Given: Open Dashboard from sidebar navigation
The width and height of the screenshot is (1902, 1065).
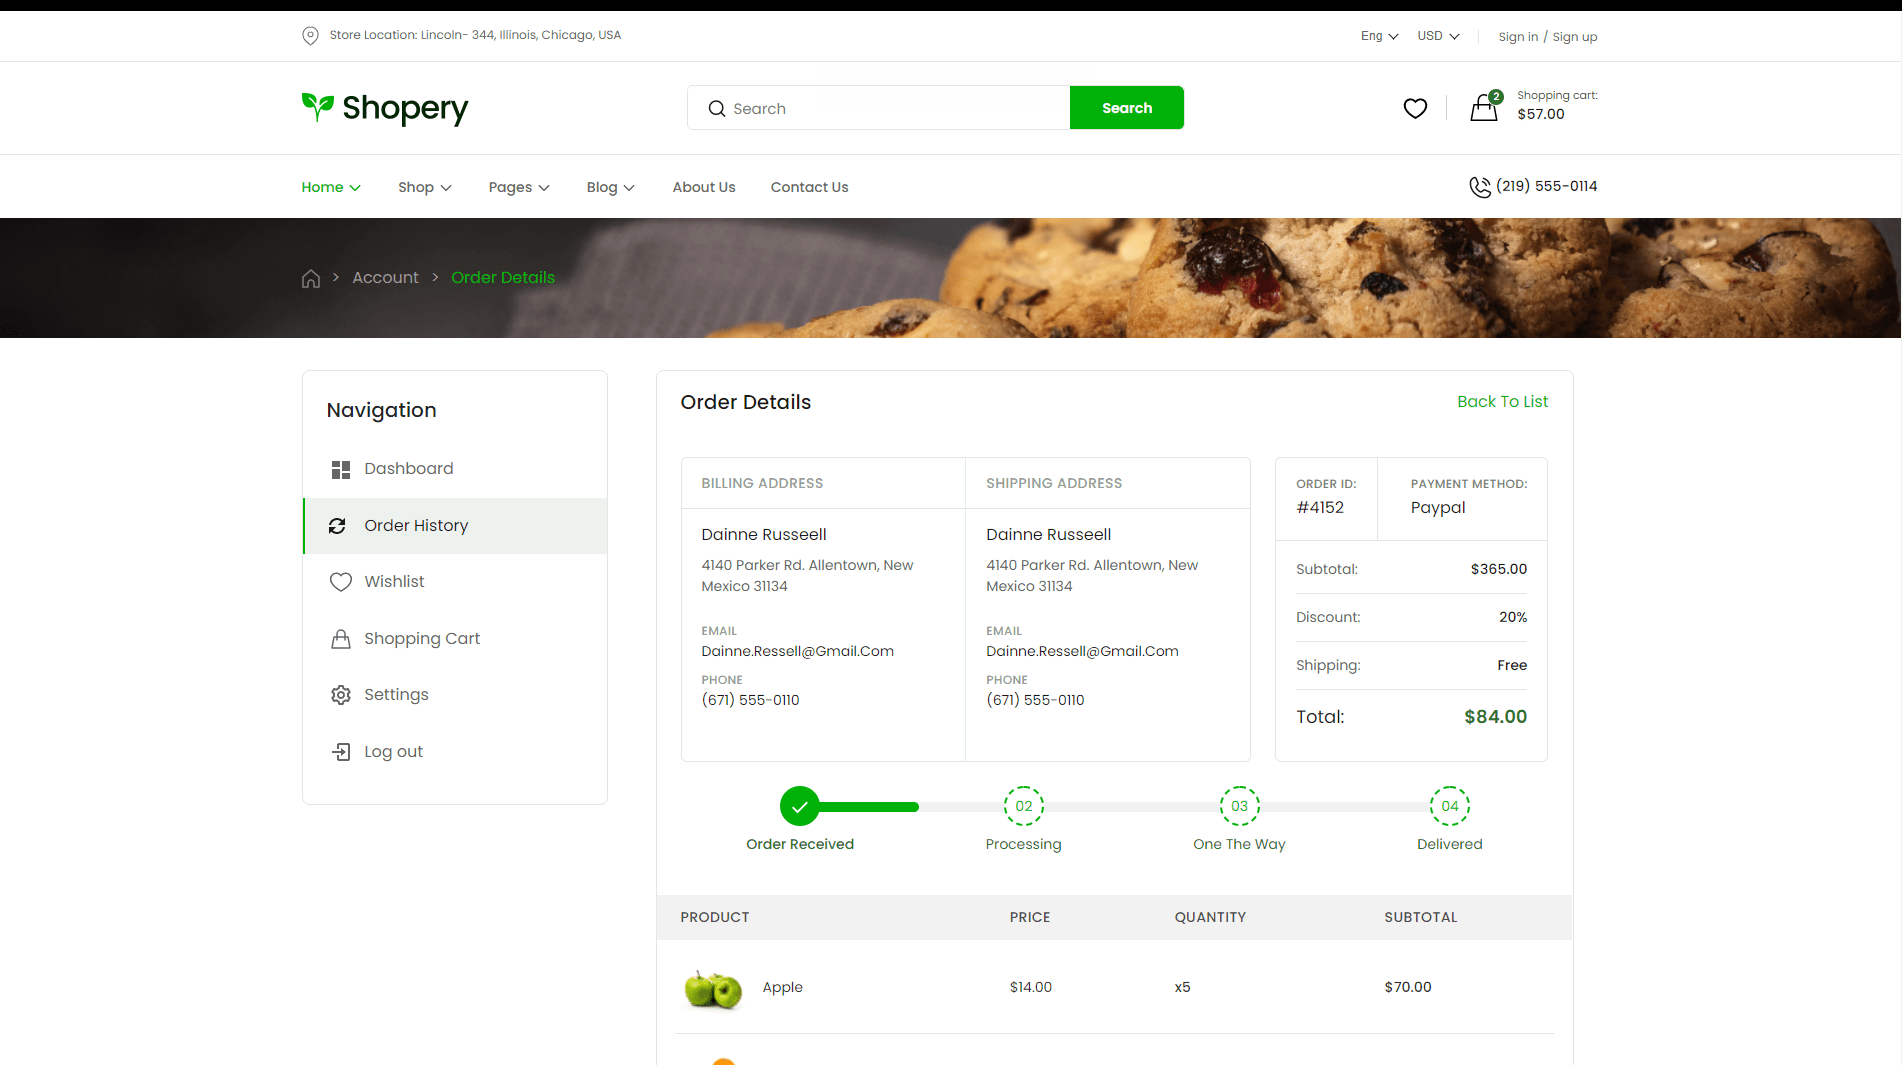Looking at the screenshot, I should click(x=408, y=469).
